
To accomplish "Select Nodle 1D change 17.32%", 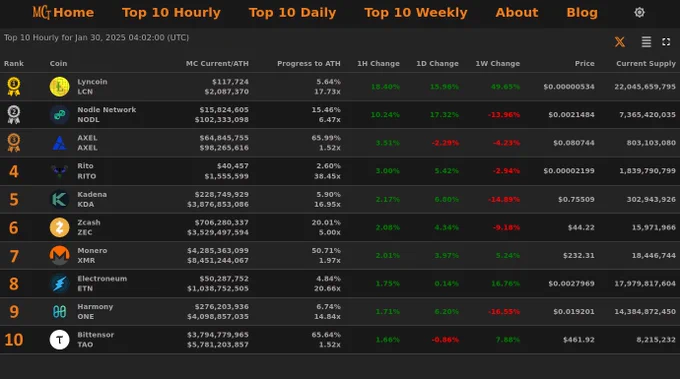I will point(444,115).
